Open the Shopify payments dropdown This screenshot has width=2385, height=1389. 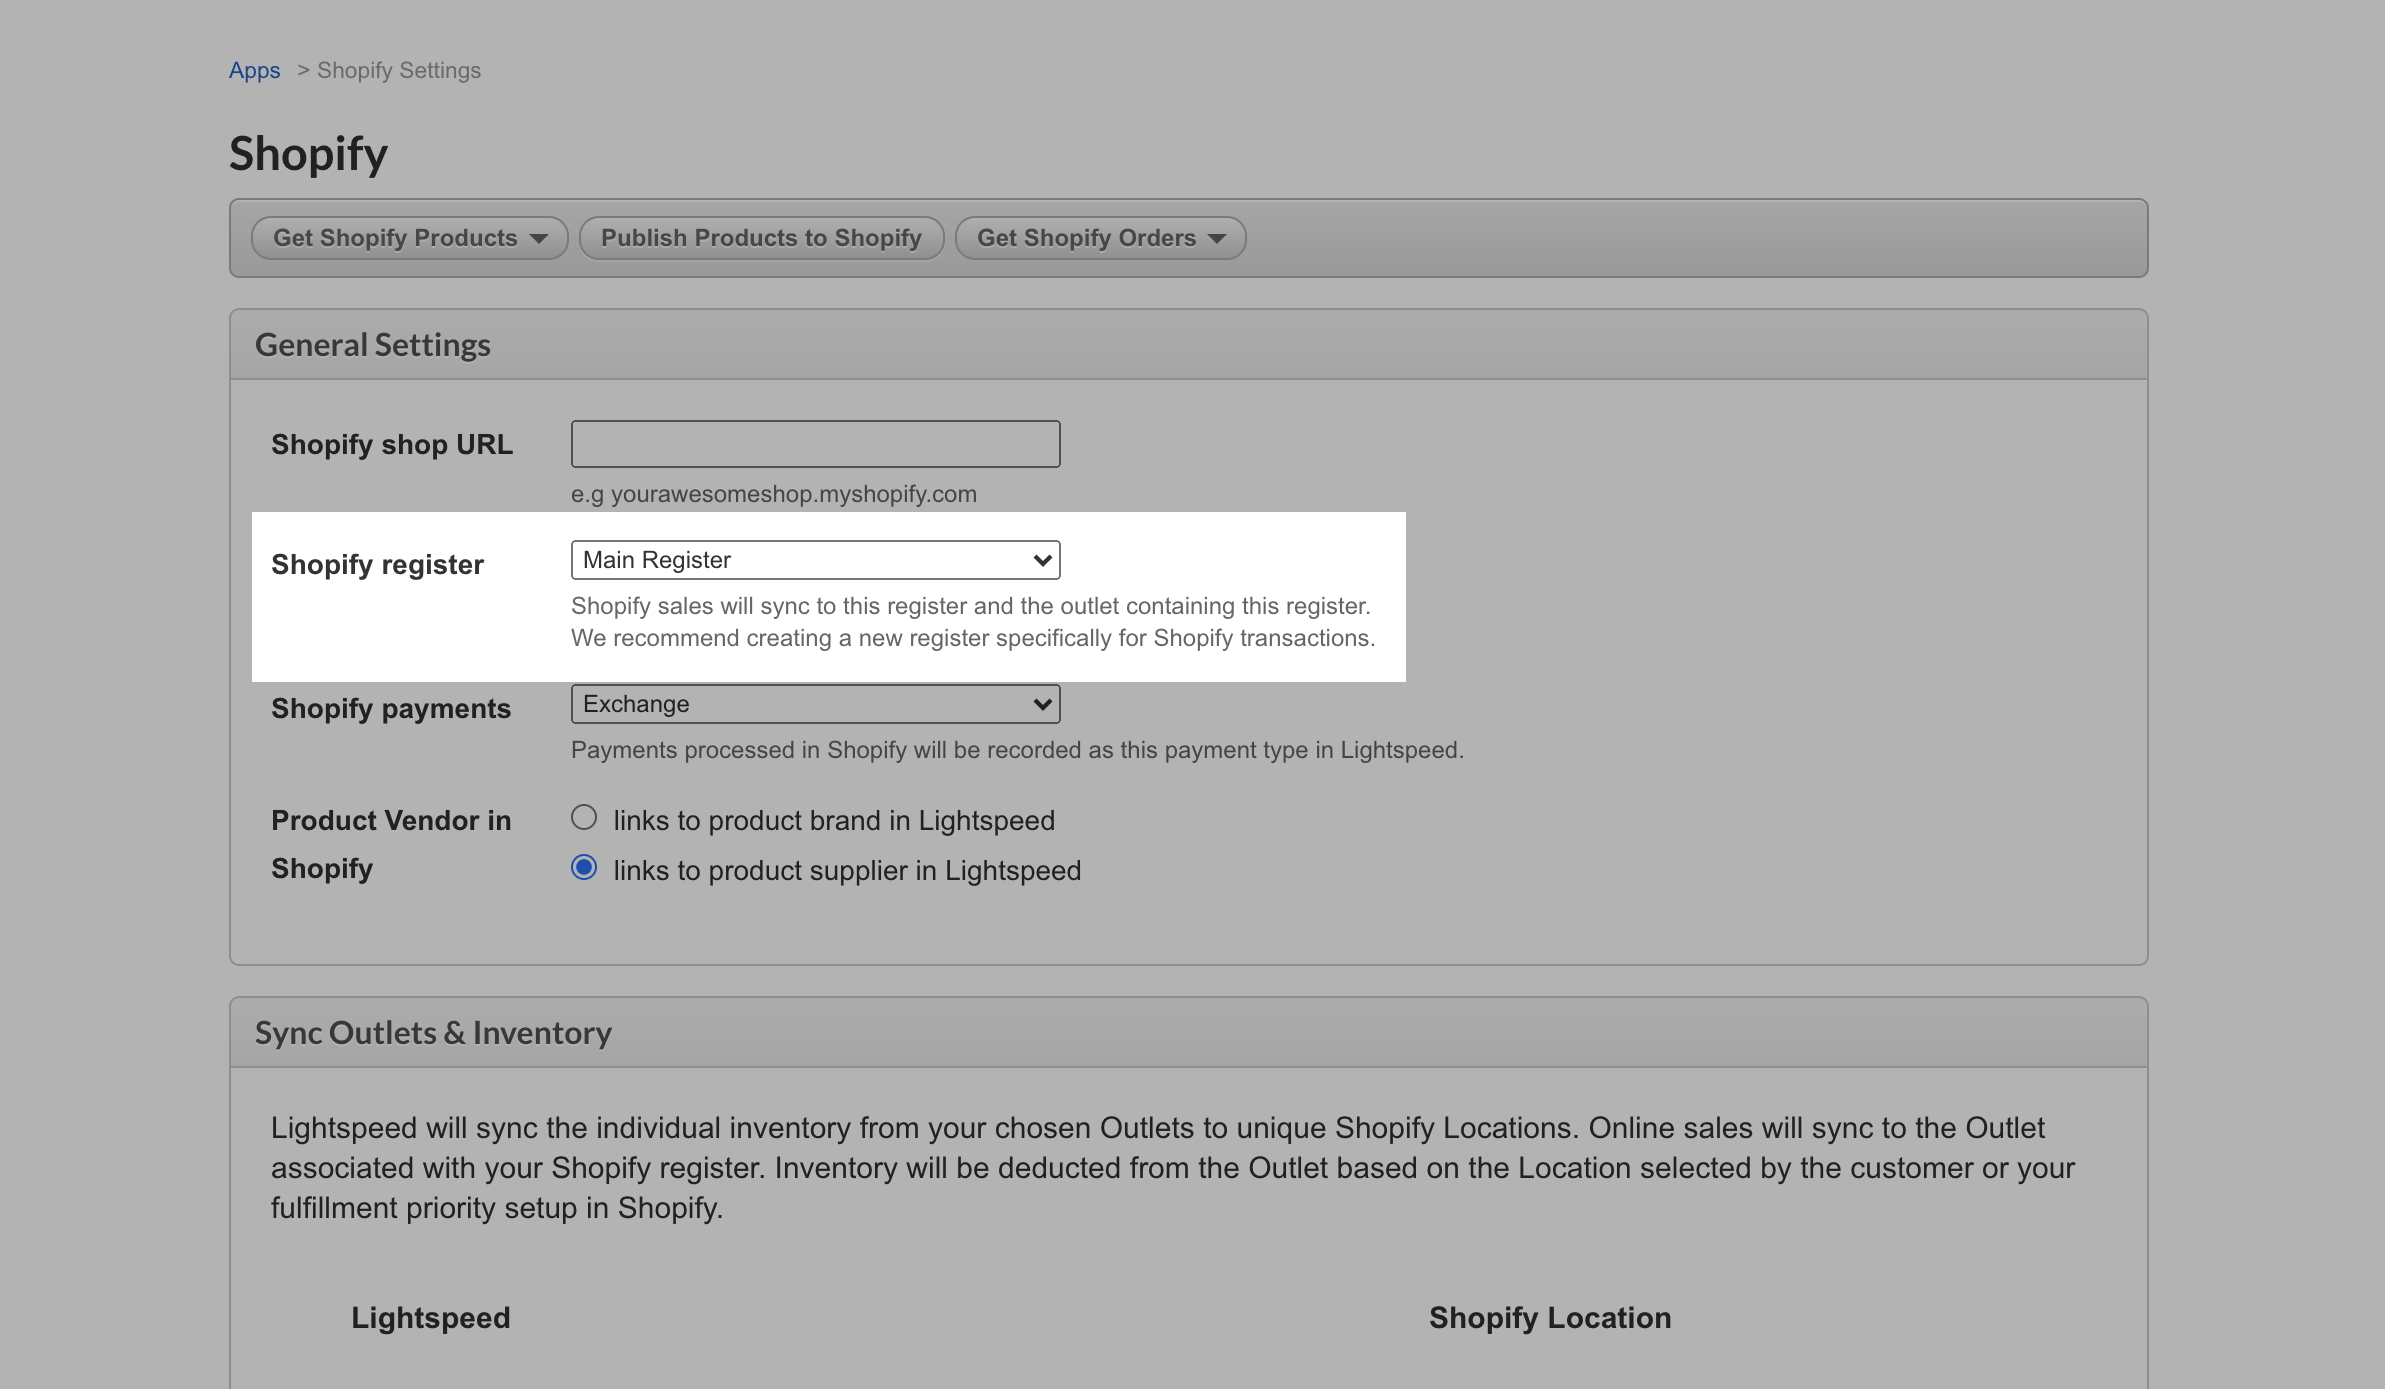[814, 703]
